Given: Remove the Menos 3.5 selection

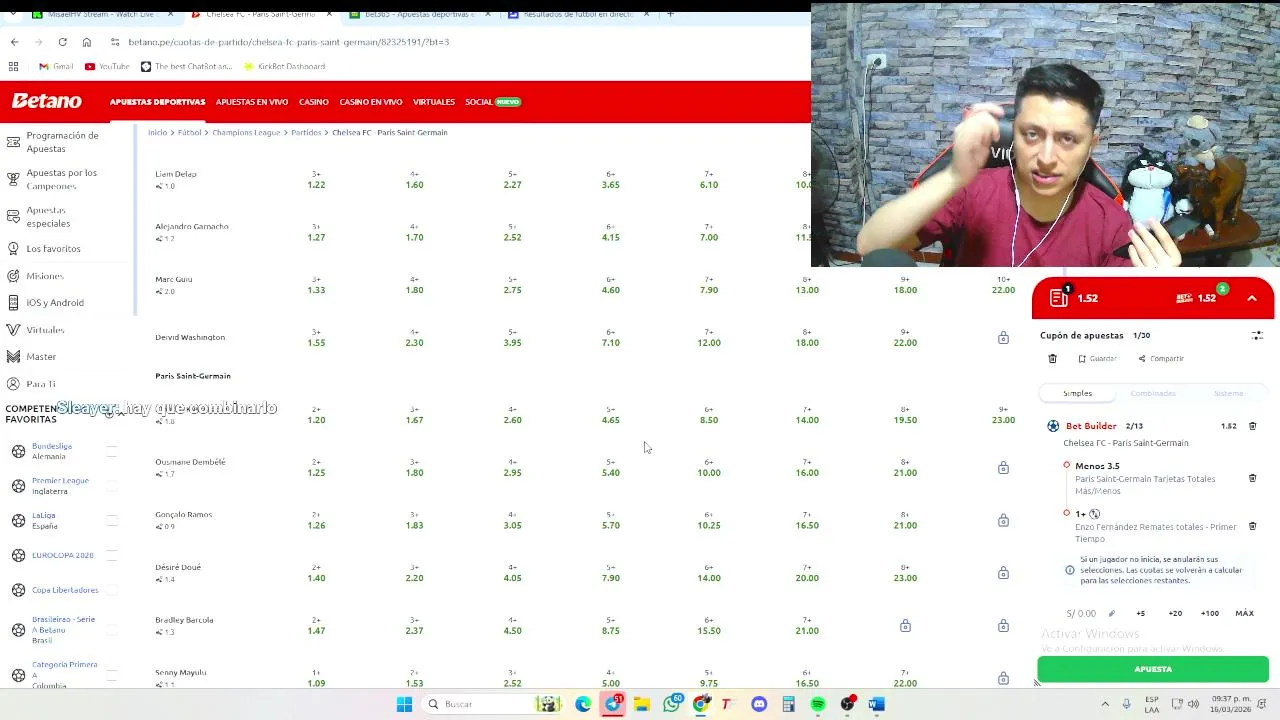Looking at the screenshot, I should [1252, 478].
